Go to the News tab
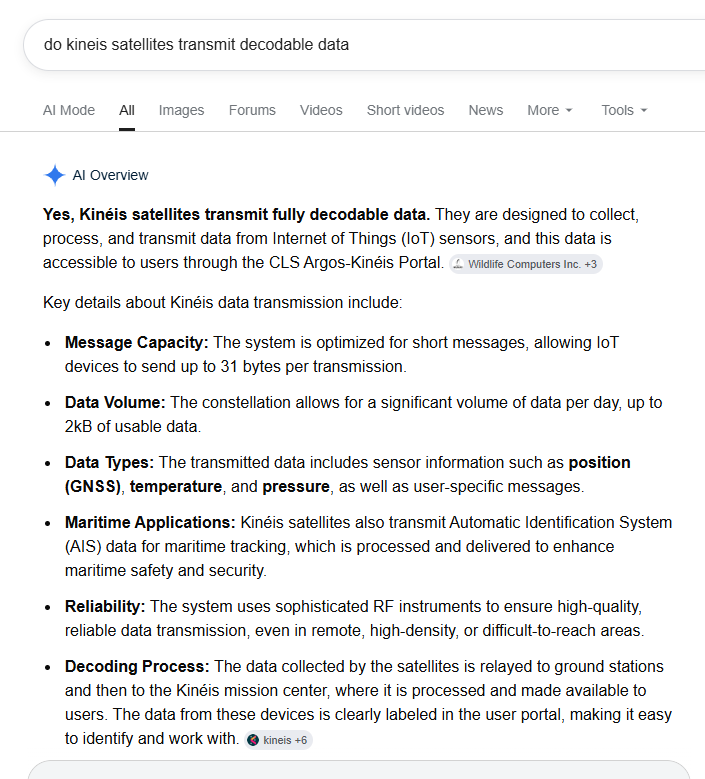Viewport: 705px width, 779px height. coord(485,110)
